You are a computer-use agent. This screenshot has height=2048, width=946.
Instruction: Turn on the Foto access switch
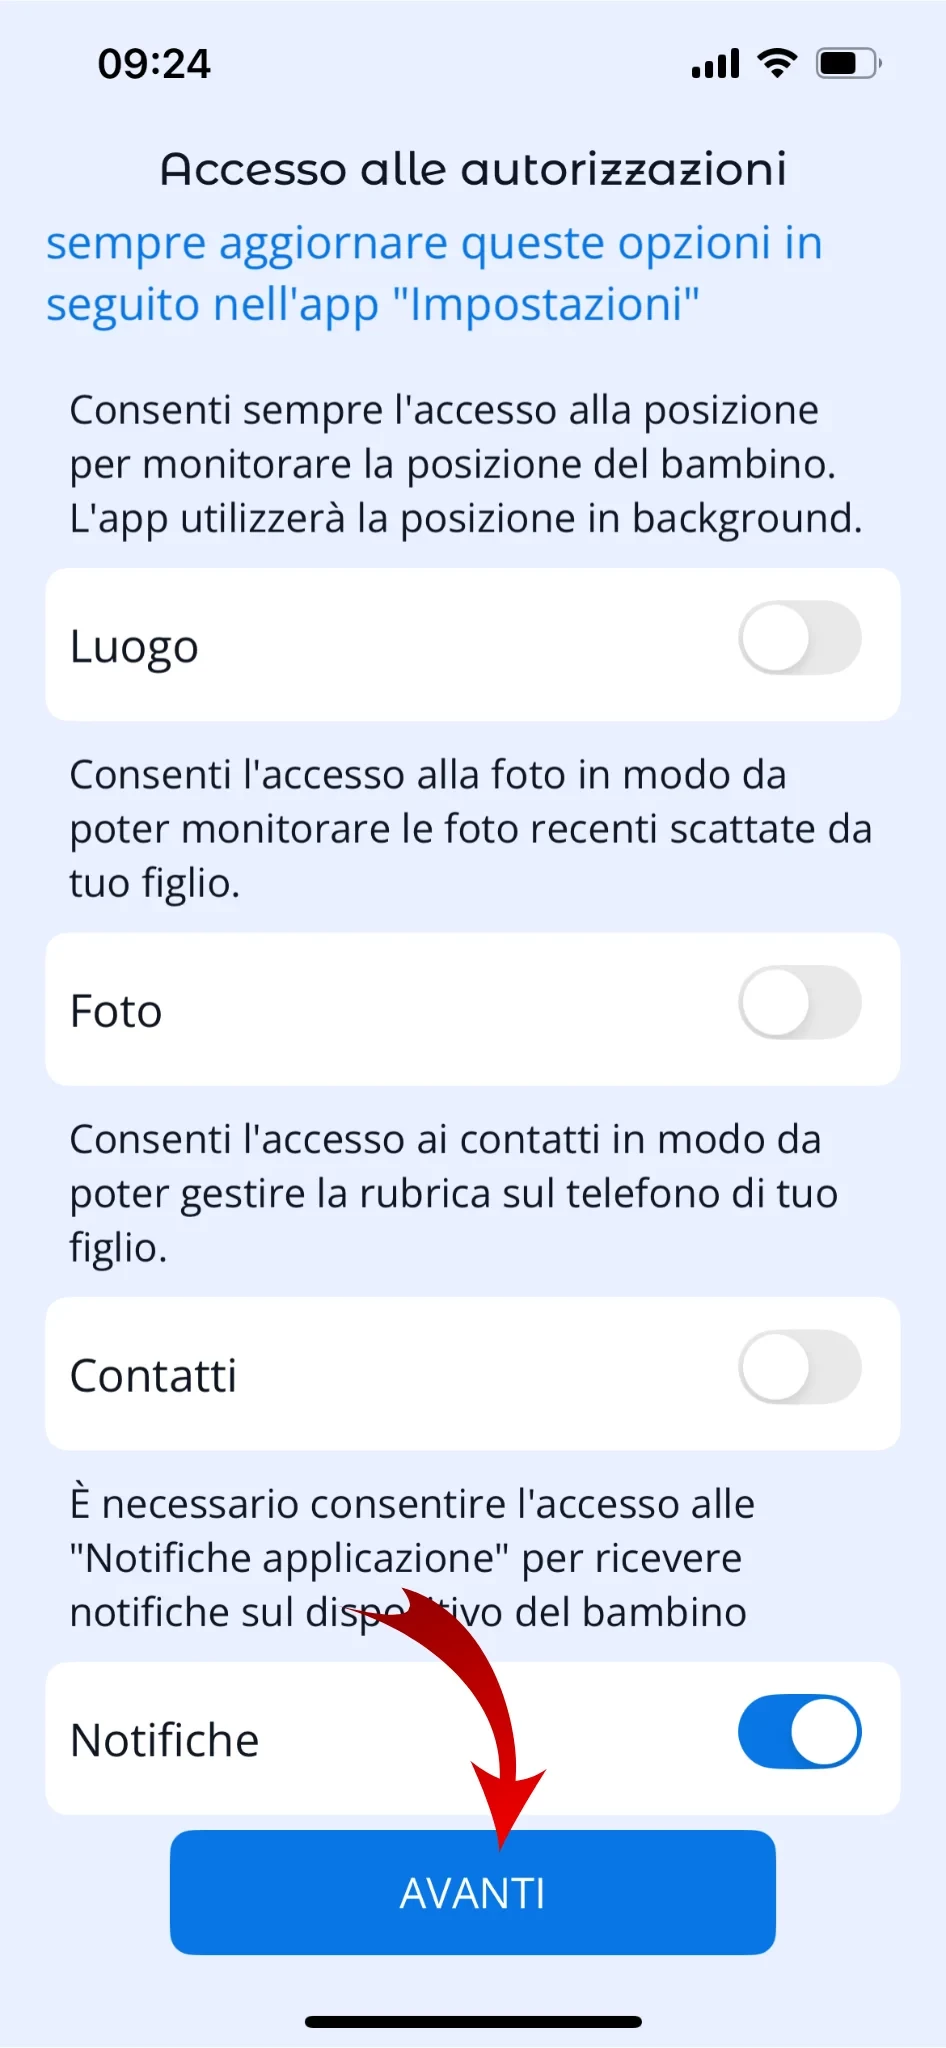pos(799,1003)
